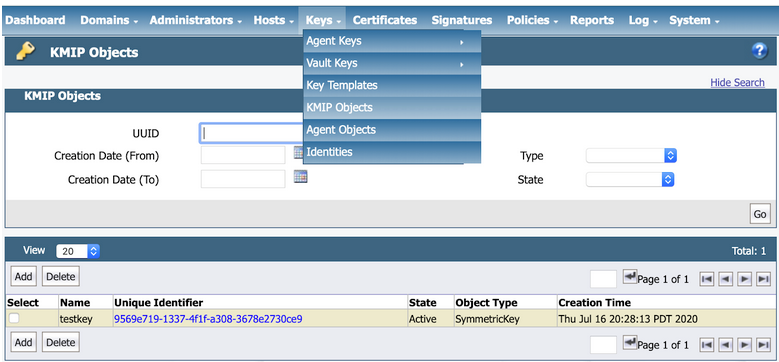The image size is (779, 362).
Task: Click the golden key icon beside KMIP Objects
Action: tap(25, 51)
